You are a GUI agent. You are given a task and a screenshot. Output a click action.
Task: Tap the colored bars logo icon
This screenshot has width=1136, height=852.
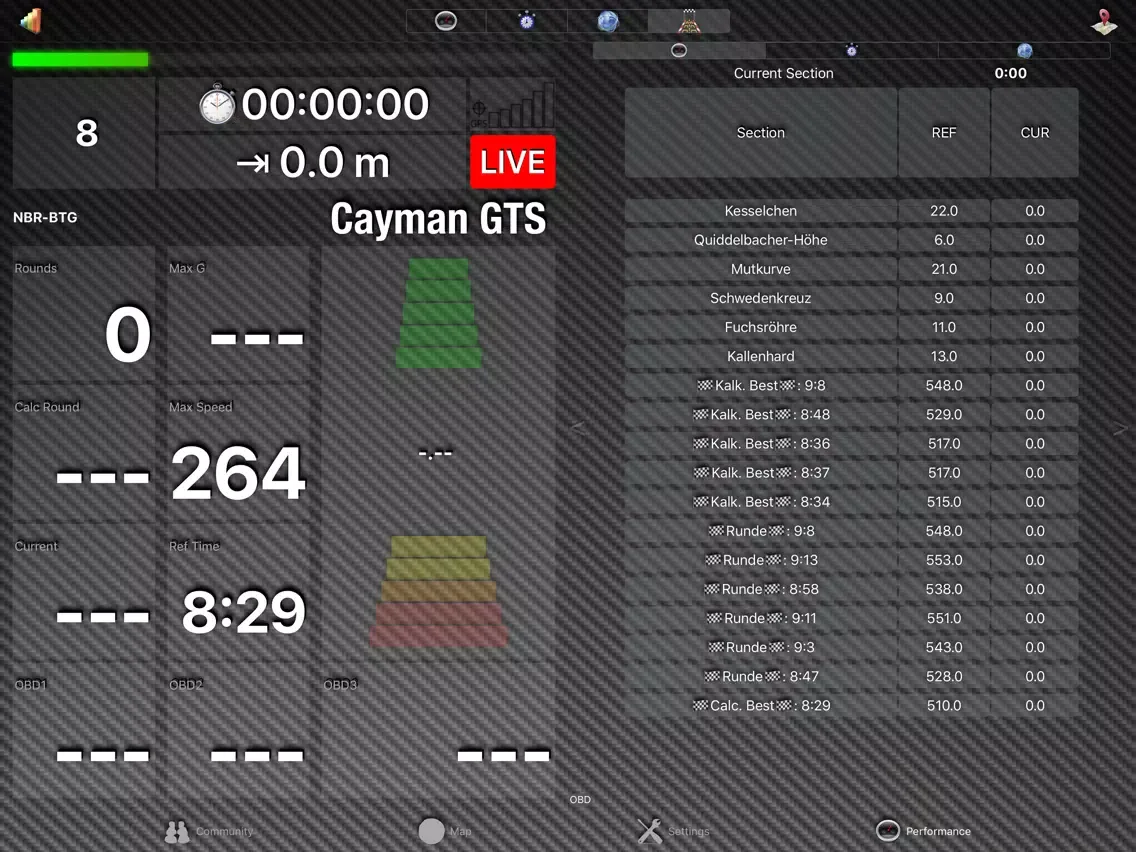click(x=30, y=20)
